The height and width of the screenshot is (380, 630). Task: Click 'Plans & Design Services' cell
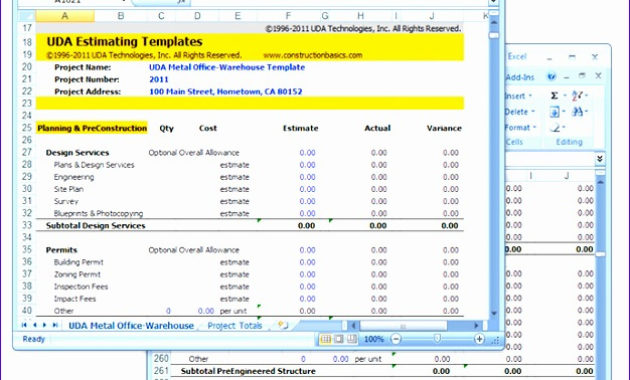[x=94, y=165]
